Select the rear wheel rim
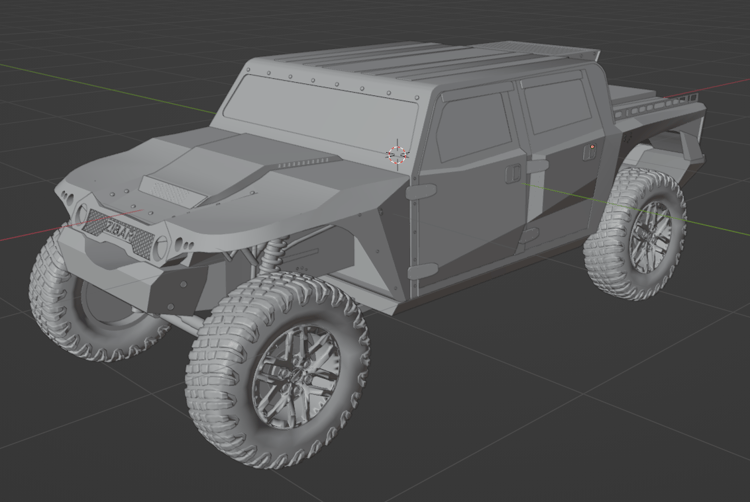This screenshot has height=502, width=750. [650, 236]
